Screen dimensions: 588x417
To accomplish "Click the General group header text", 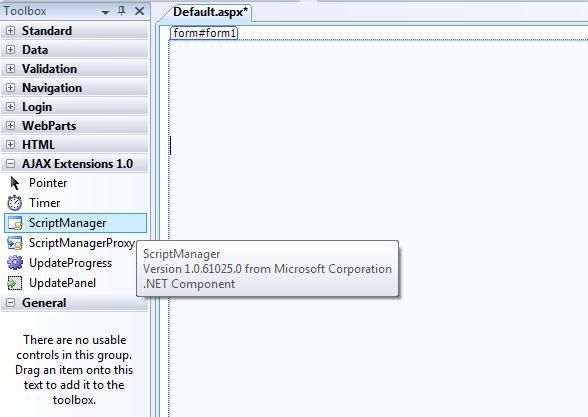I will tap(44, 303).
